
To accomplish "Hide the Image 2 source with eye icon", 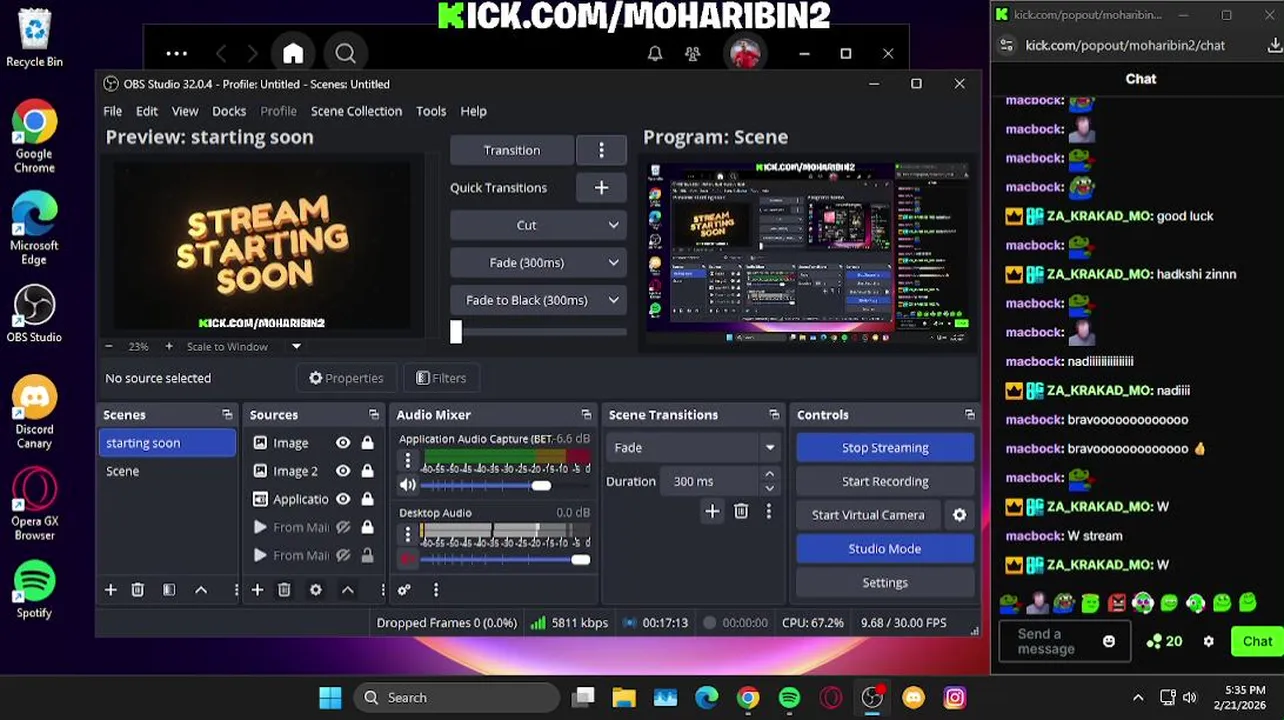I will (x=343, y=471).
